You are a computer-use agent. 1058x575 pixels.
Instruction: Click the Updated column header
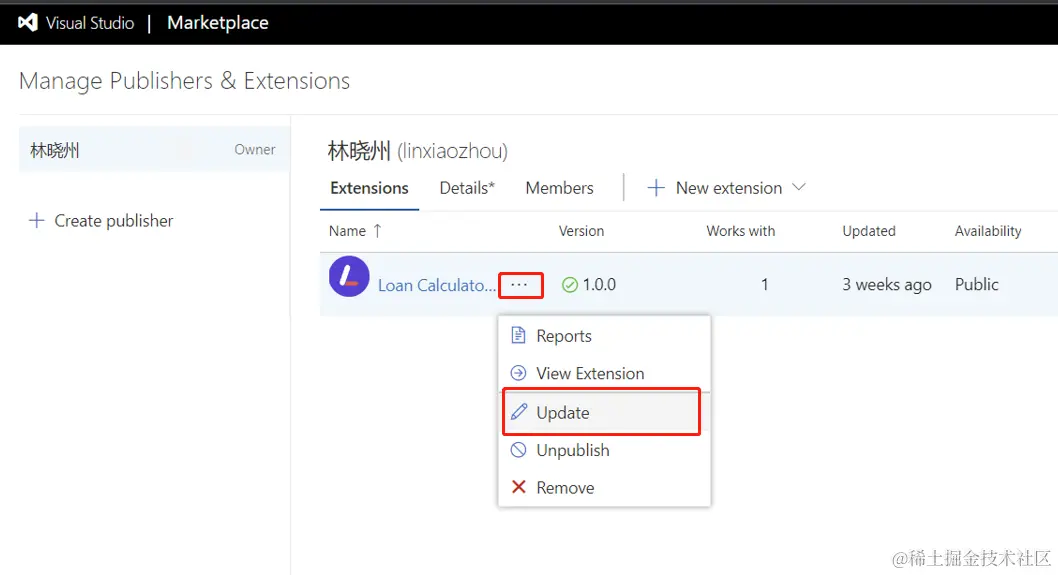868,231
